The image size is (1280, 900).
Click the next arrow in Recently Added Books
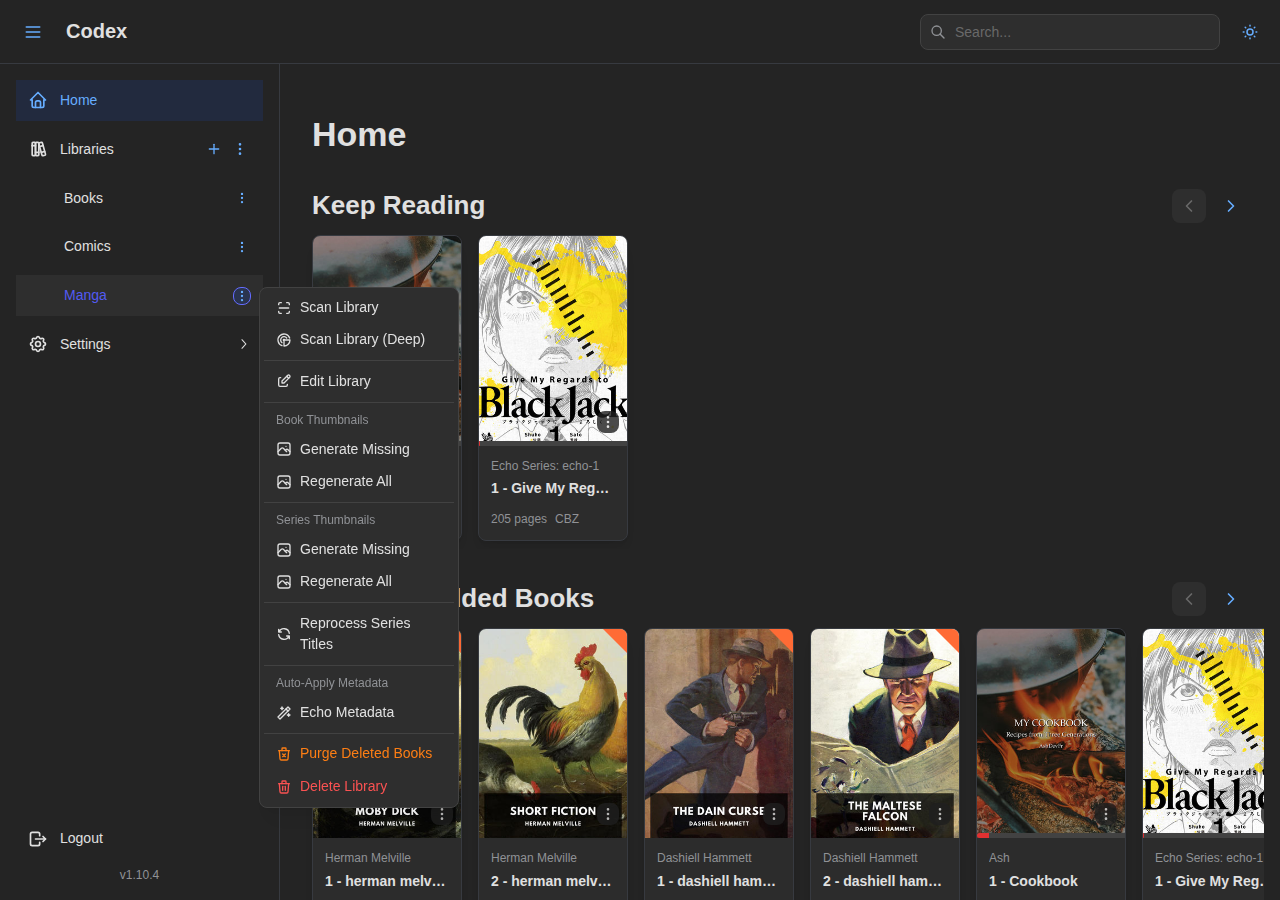tap(1230, 599)
